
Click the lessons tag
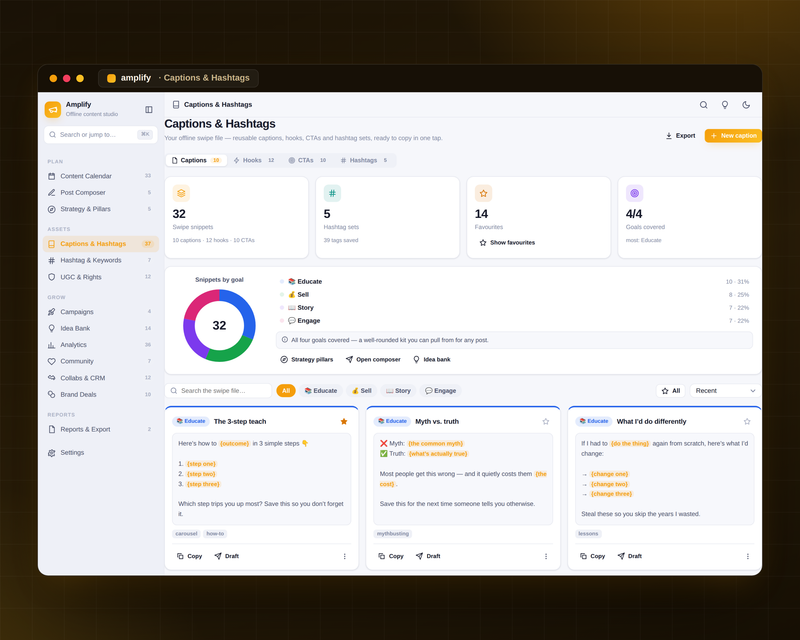[x=588, y=534]
